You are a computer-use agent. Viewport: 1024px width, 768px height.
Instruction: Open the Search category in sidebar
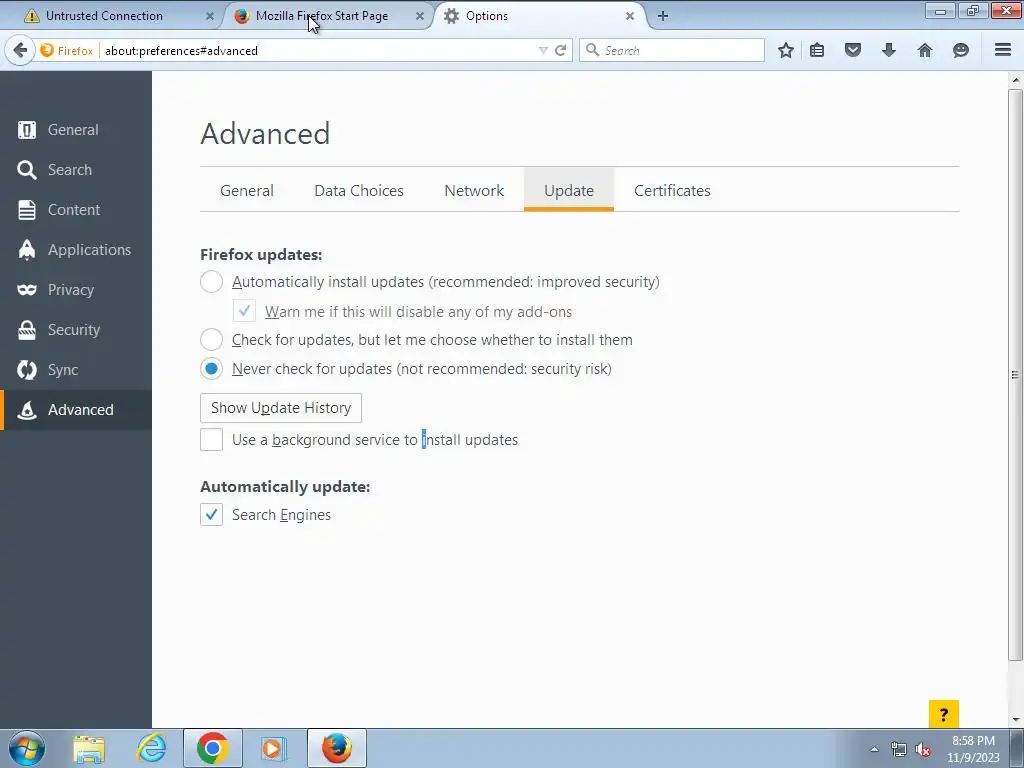pos(76,170)
